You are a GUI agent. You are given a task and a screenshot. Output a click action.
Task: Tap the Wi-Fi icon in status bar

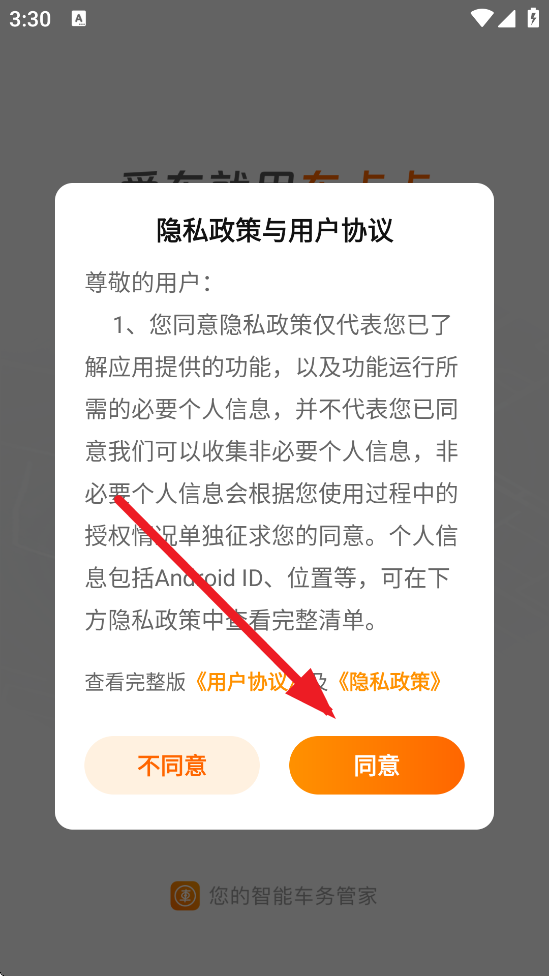482,18
